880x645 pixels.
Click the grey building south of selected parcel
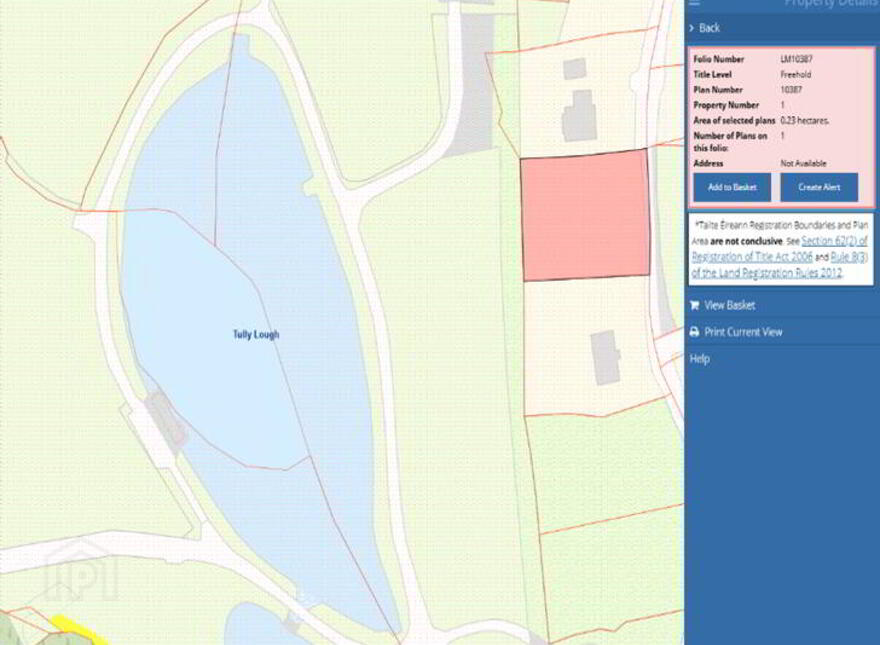(x=605, y=358)
